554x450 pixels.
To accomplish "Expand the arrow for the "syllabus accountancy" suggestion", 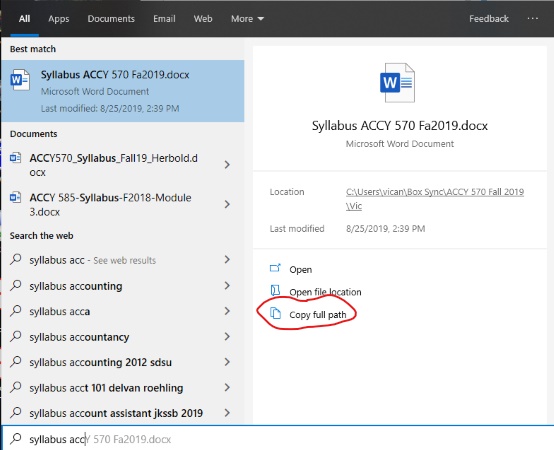I will click(227, 336).
